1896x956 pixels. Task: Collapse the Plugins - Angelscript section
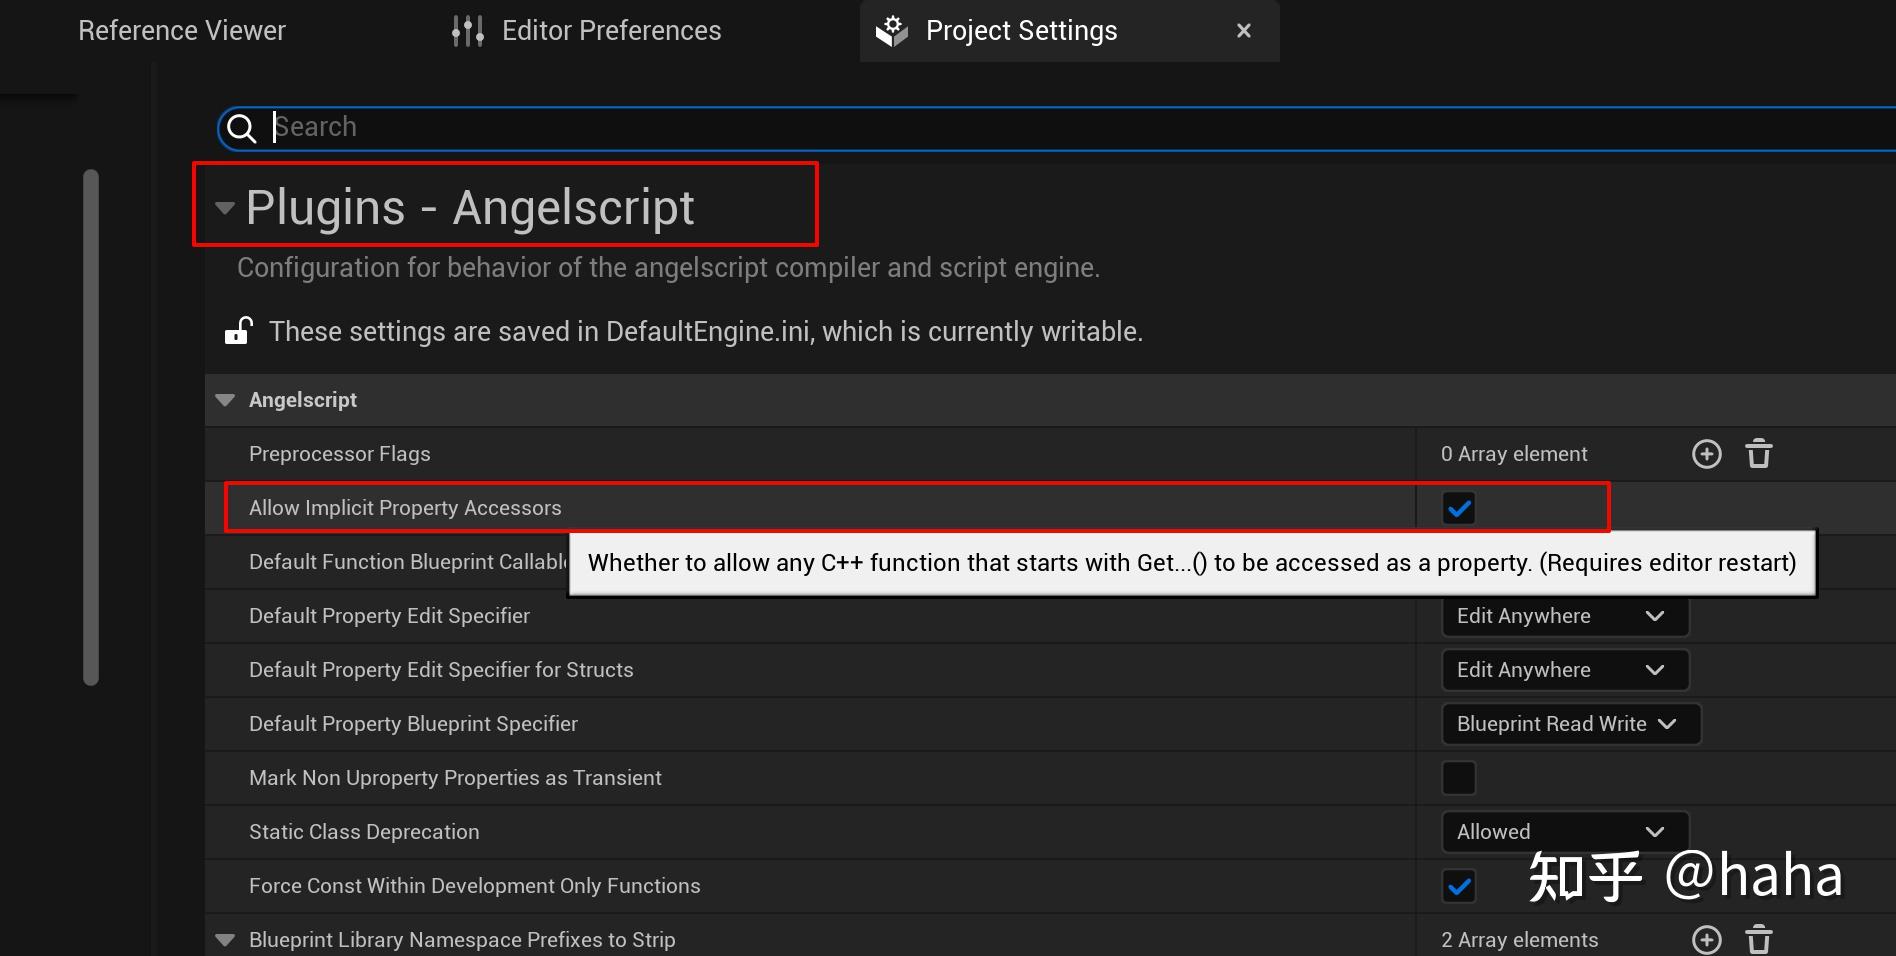(224, 207)
